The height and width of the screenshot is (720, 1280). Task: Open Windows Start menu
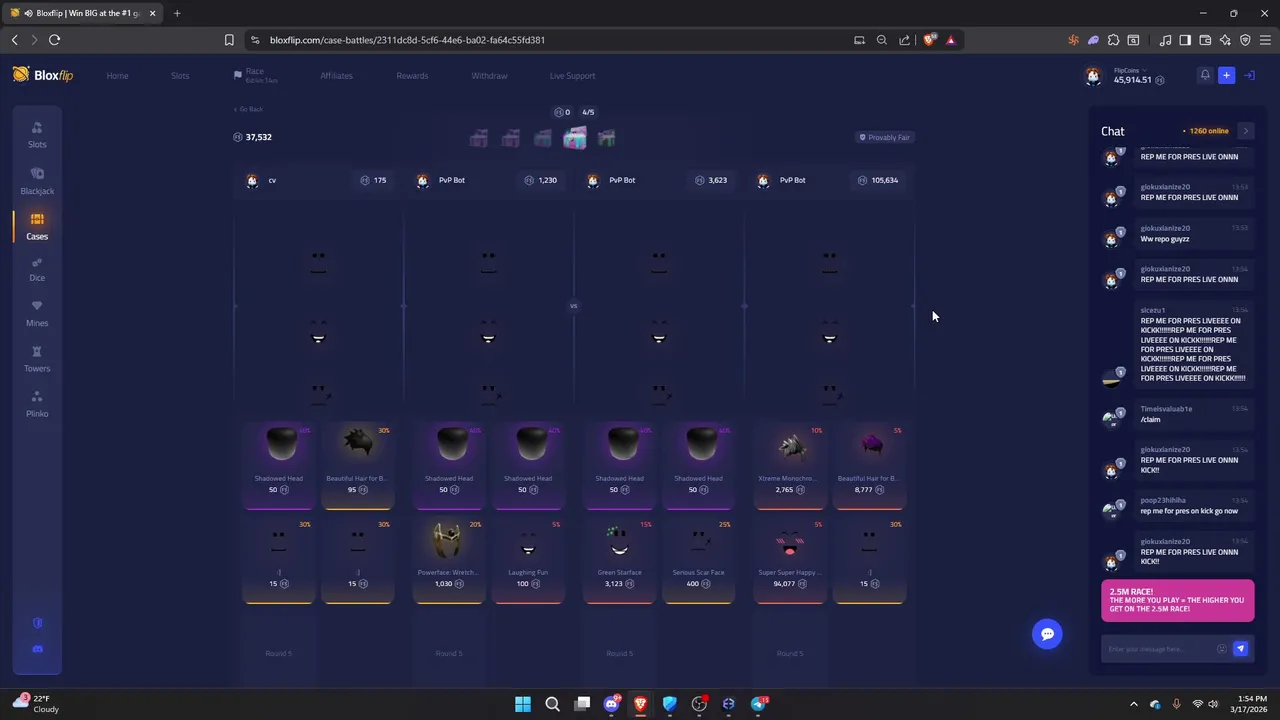tap(523, 704)
